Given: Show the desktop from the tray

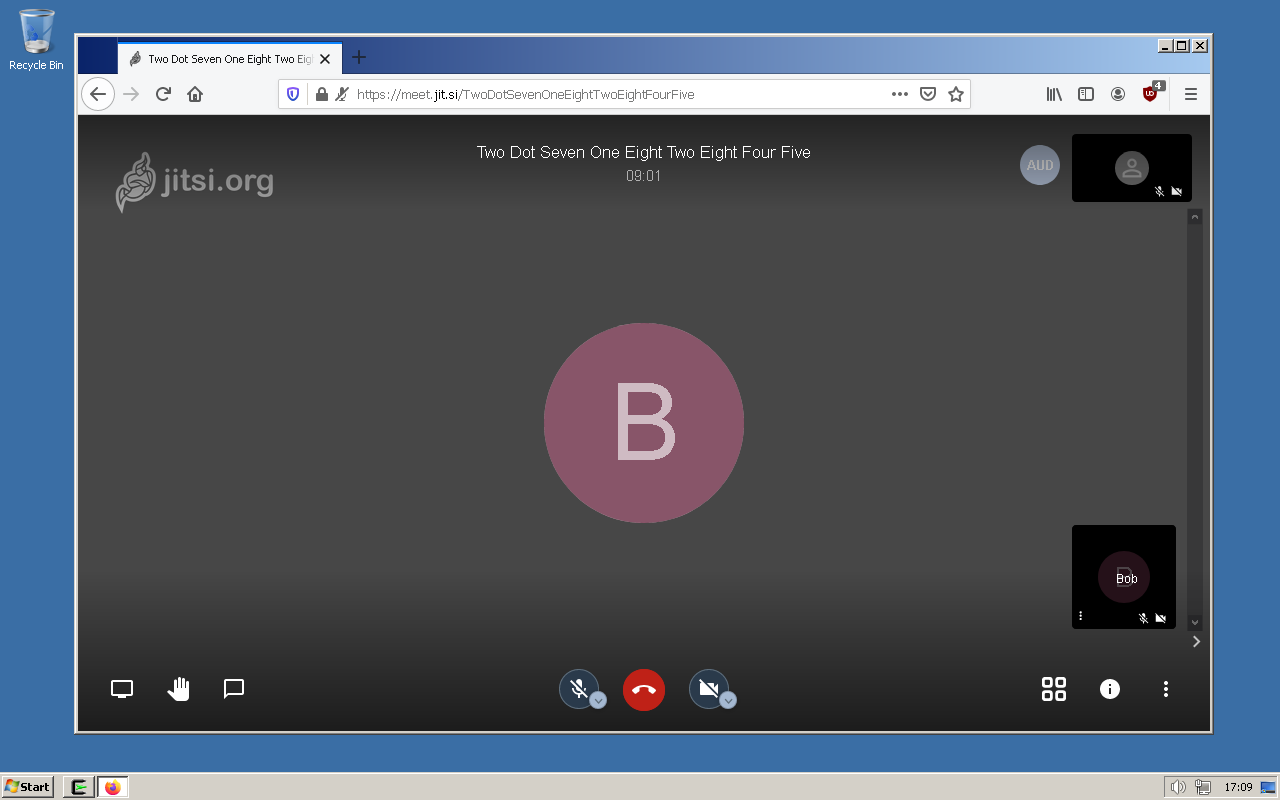Looking at the screenshot, I should pyautogui.click(x=1268, y=787).
